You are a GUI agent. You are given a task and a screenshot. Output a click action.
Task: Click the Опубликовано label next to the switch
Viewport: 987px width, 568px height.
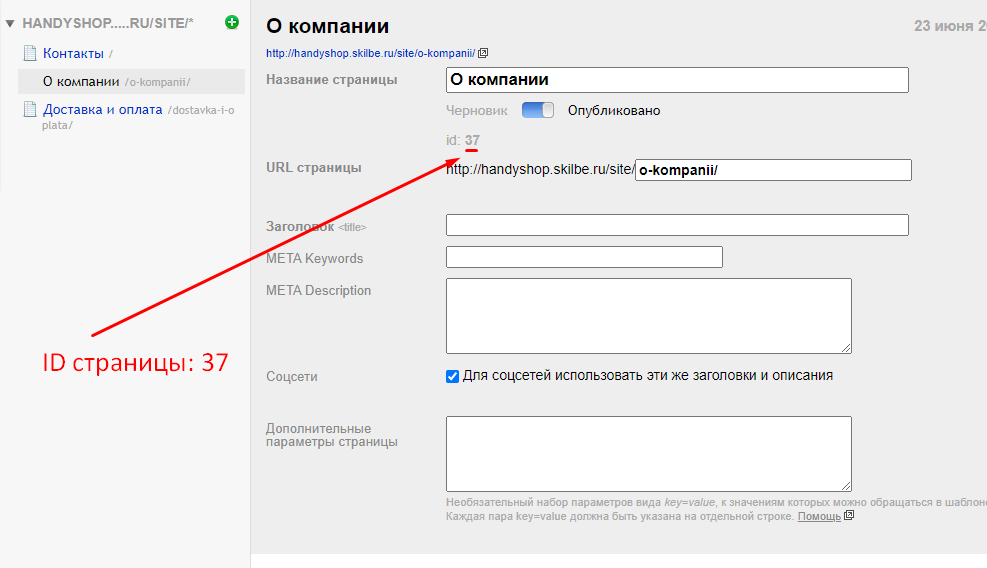(613, 110)
